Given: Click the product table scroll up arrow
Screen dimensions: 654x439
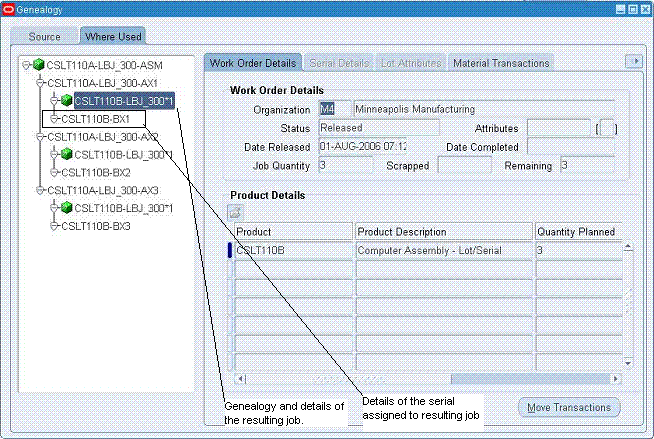Looking at the screenshot, I should [x=628, y=247].
